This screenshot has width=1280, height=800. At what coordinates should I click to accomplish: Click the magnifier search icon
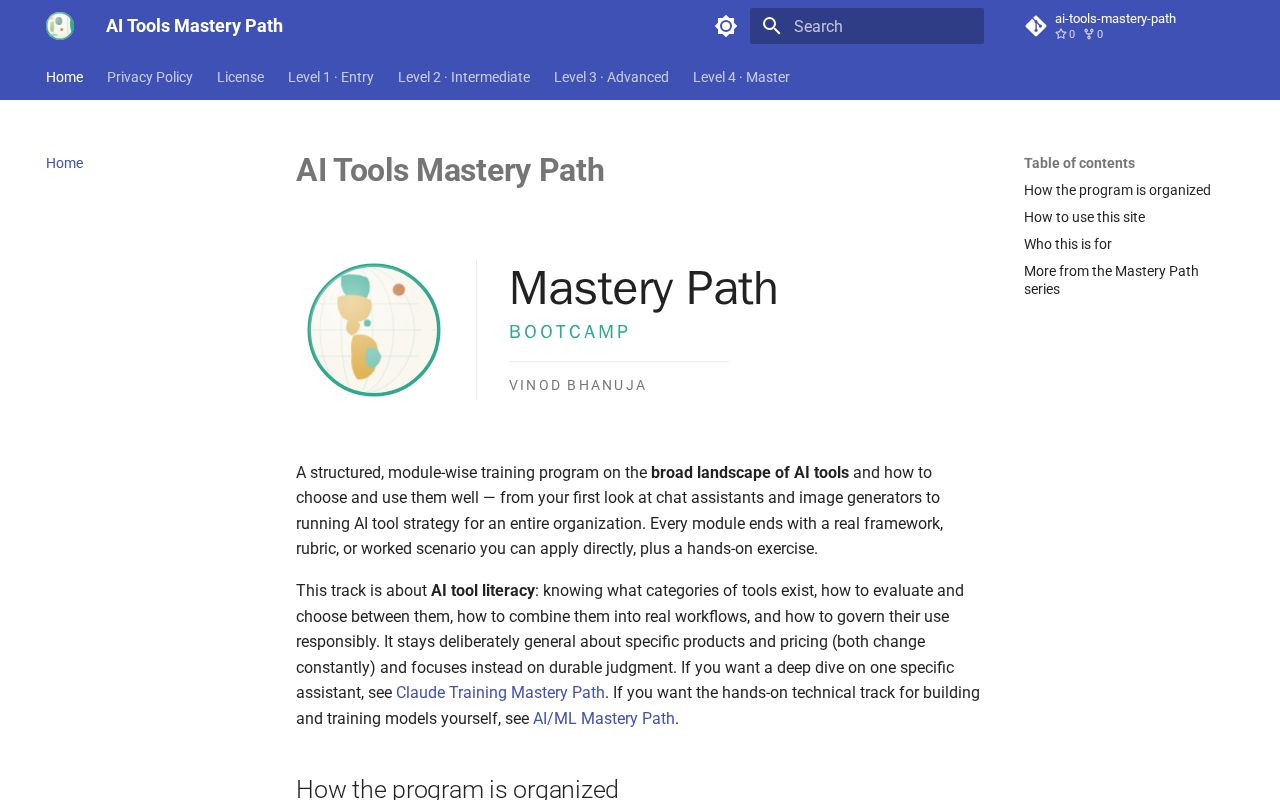771,26
